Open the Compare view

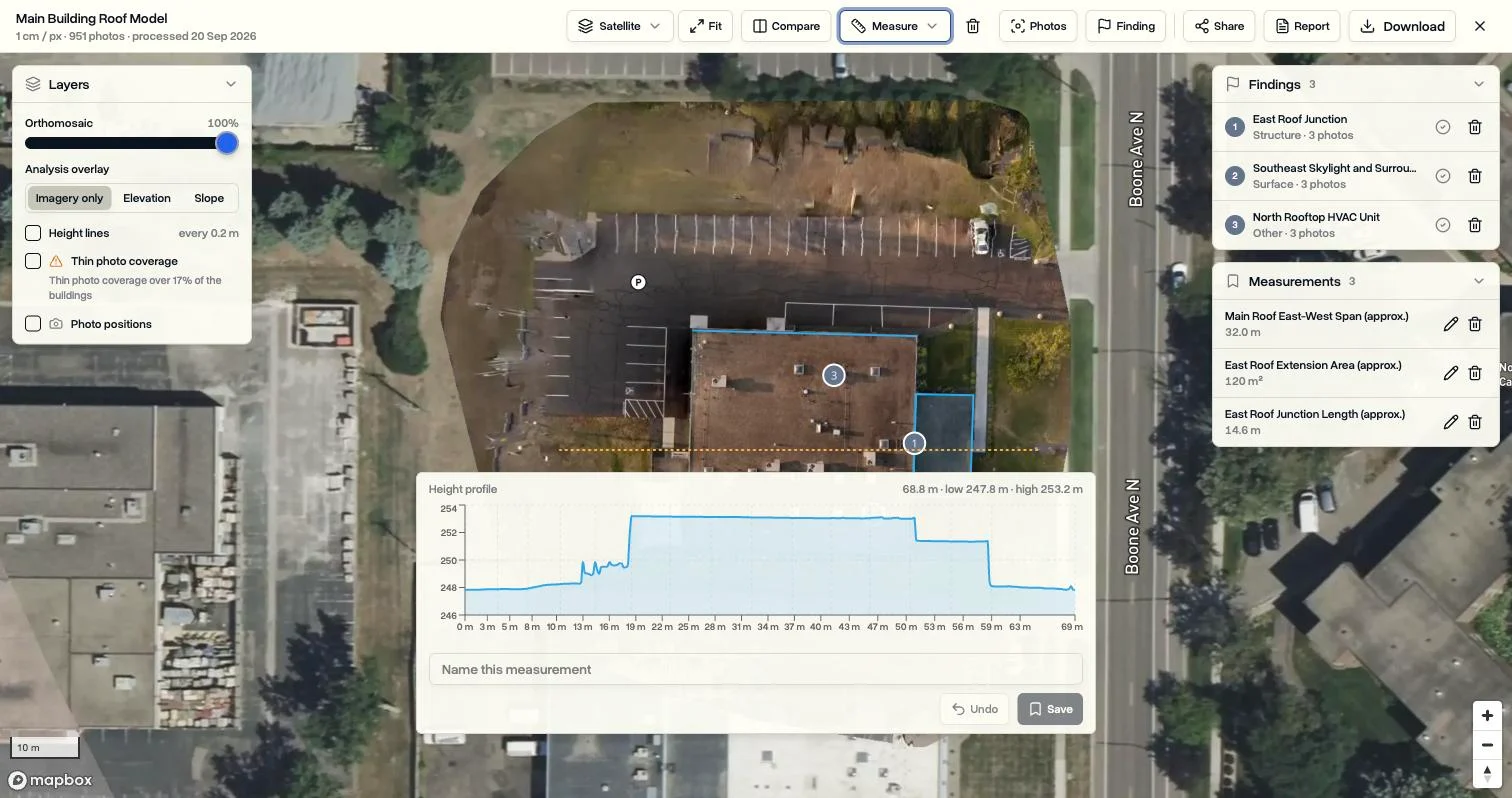tap(786, 26)
